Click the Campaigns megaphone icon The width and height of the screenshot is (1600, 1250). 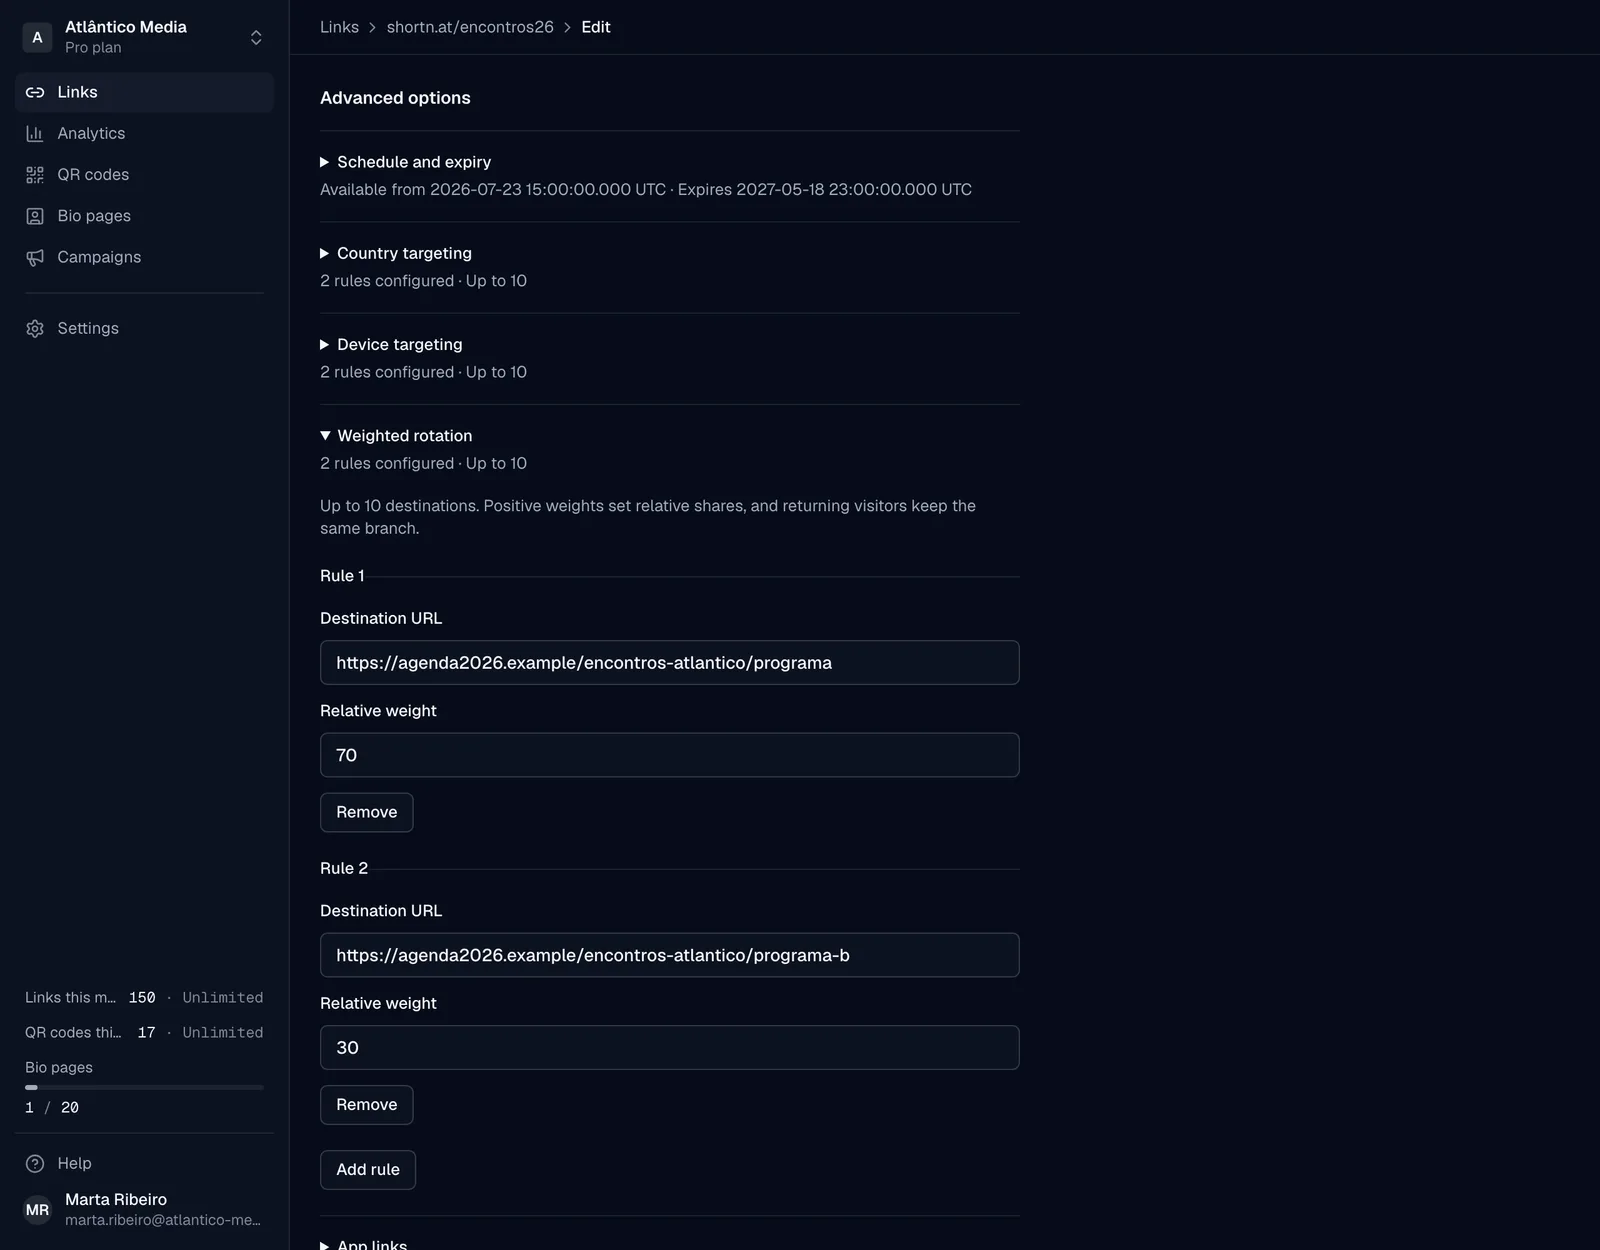point(35,257)
